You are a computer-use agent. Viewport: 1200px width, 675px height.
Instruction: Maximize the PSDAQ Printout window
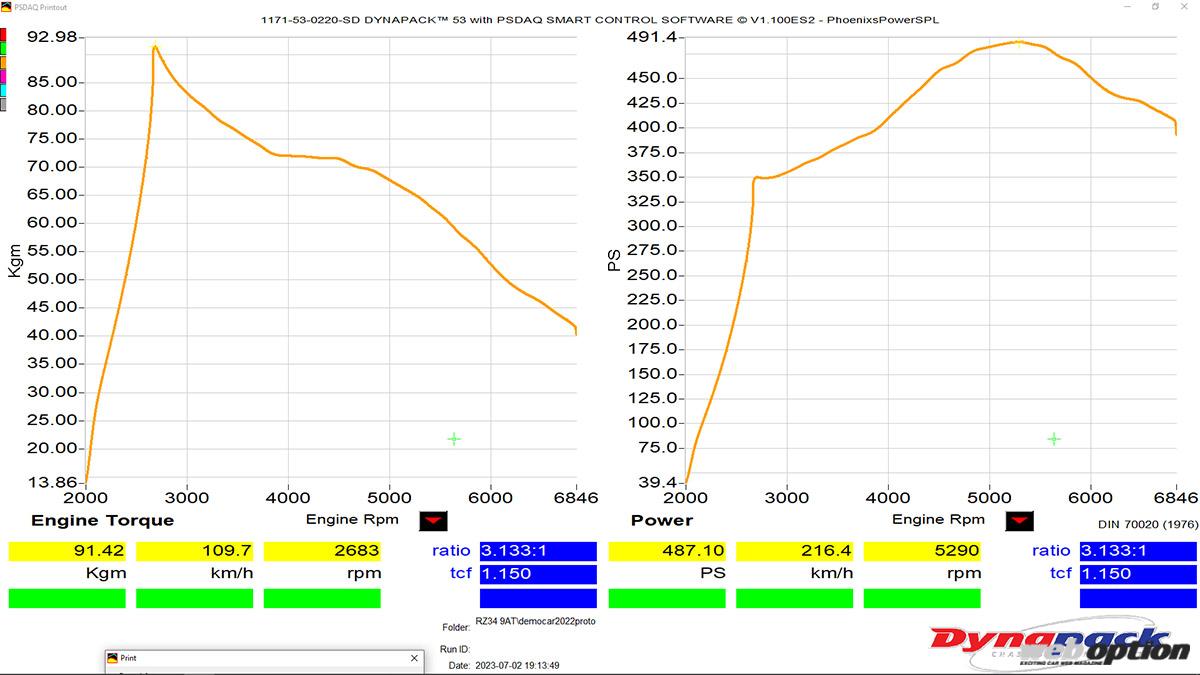[x=1155, y=6]
